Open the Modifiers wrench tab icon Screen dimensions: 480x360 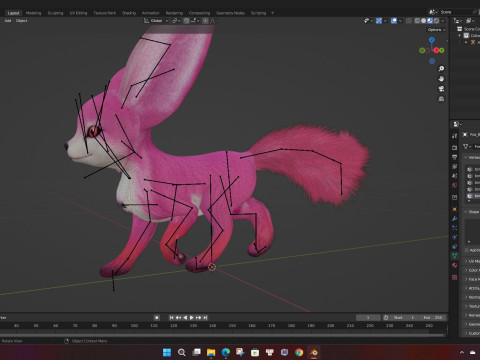(455, 219)
